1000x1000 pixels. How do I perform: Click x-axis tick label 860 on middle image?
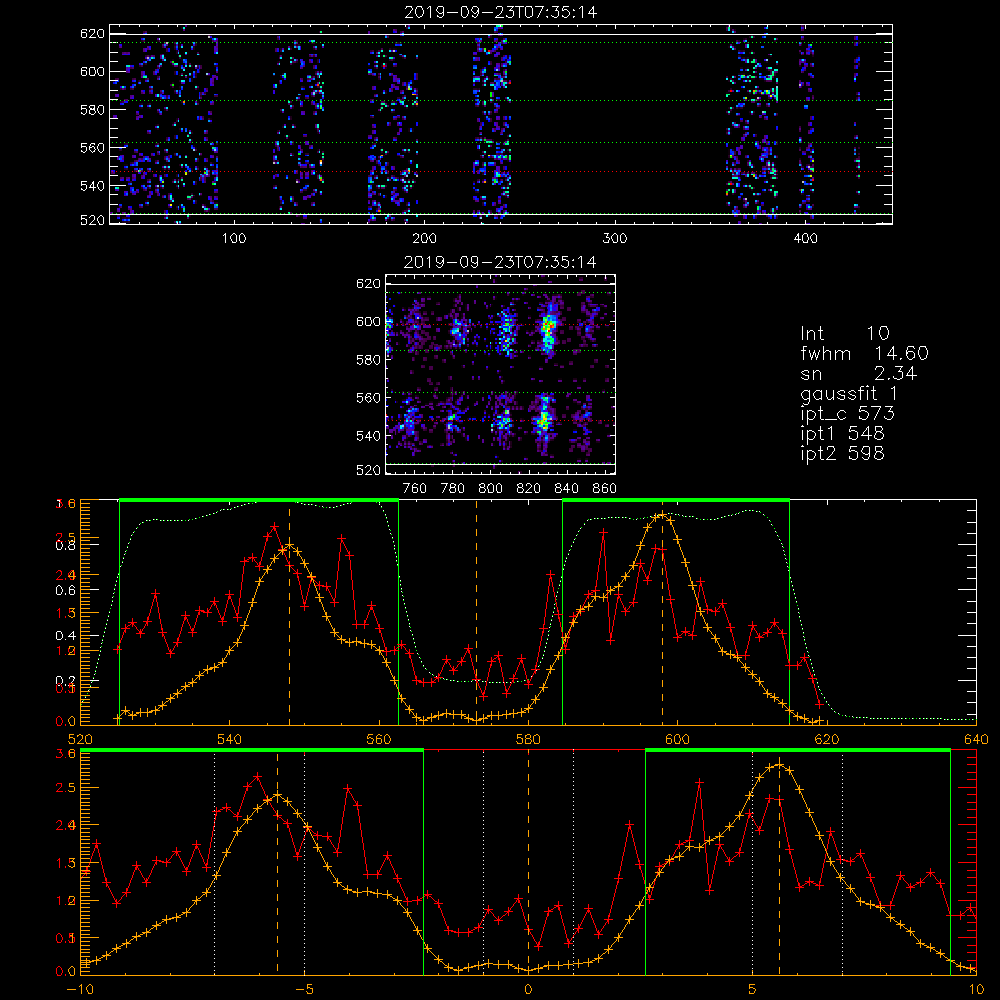tap(605, 489)
